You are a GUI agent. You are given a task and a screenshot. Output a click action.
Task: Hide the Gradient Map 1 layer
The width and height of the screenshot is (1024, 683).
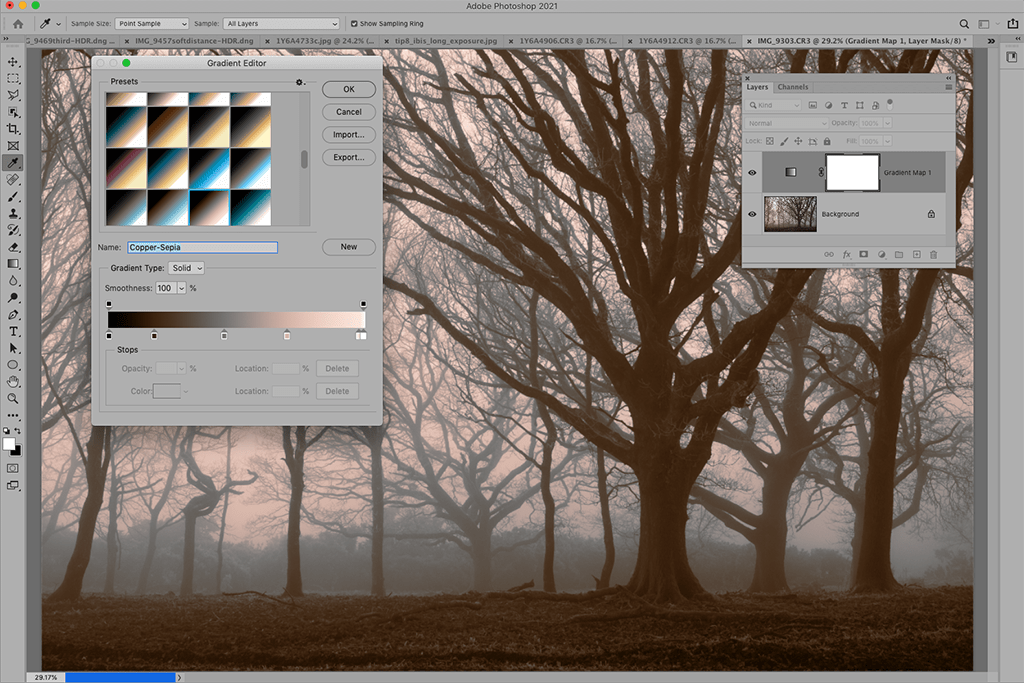(x=752, y=172)
